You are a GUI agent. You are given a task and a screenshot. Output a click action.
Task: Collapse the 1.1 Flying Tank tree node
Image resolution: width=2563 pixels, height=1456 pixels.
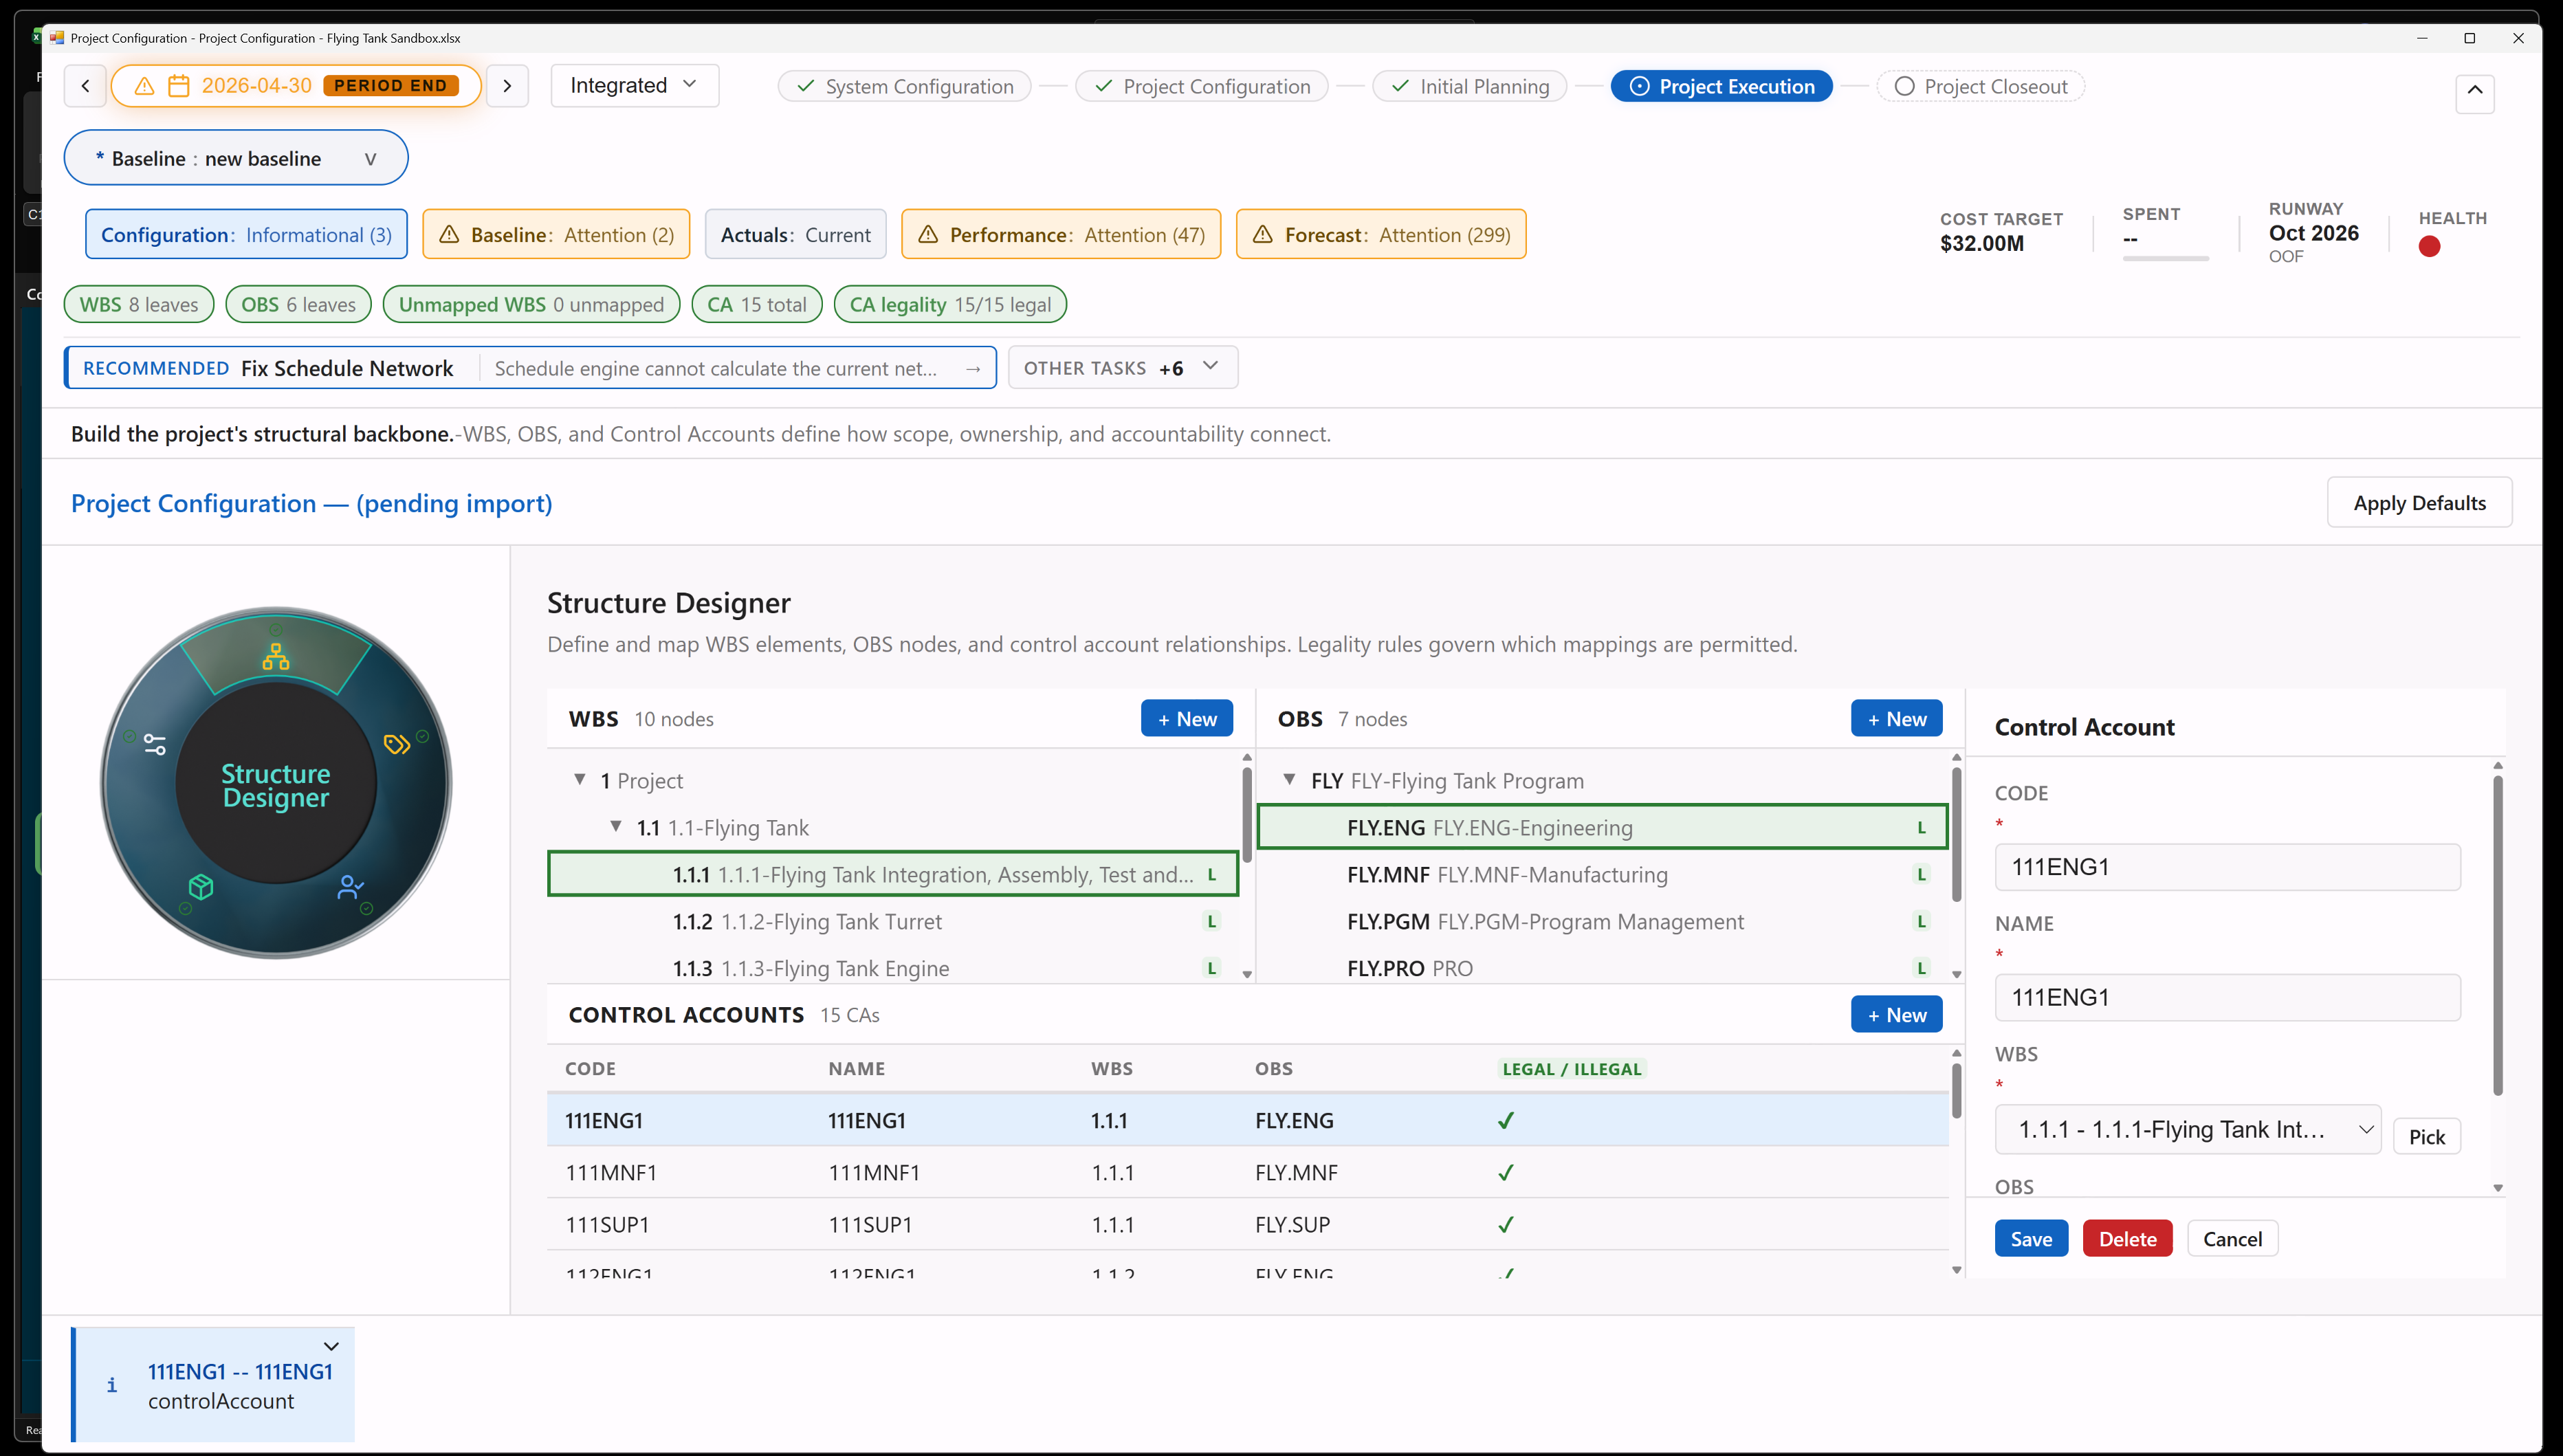616,827
